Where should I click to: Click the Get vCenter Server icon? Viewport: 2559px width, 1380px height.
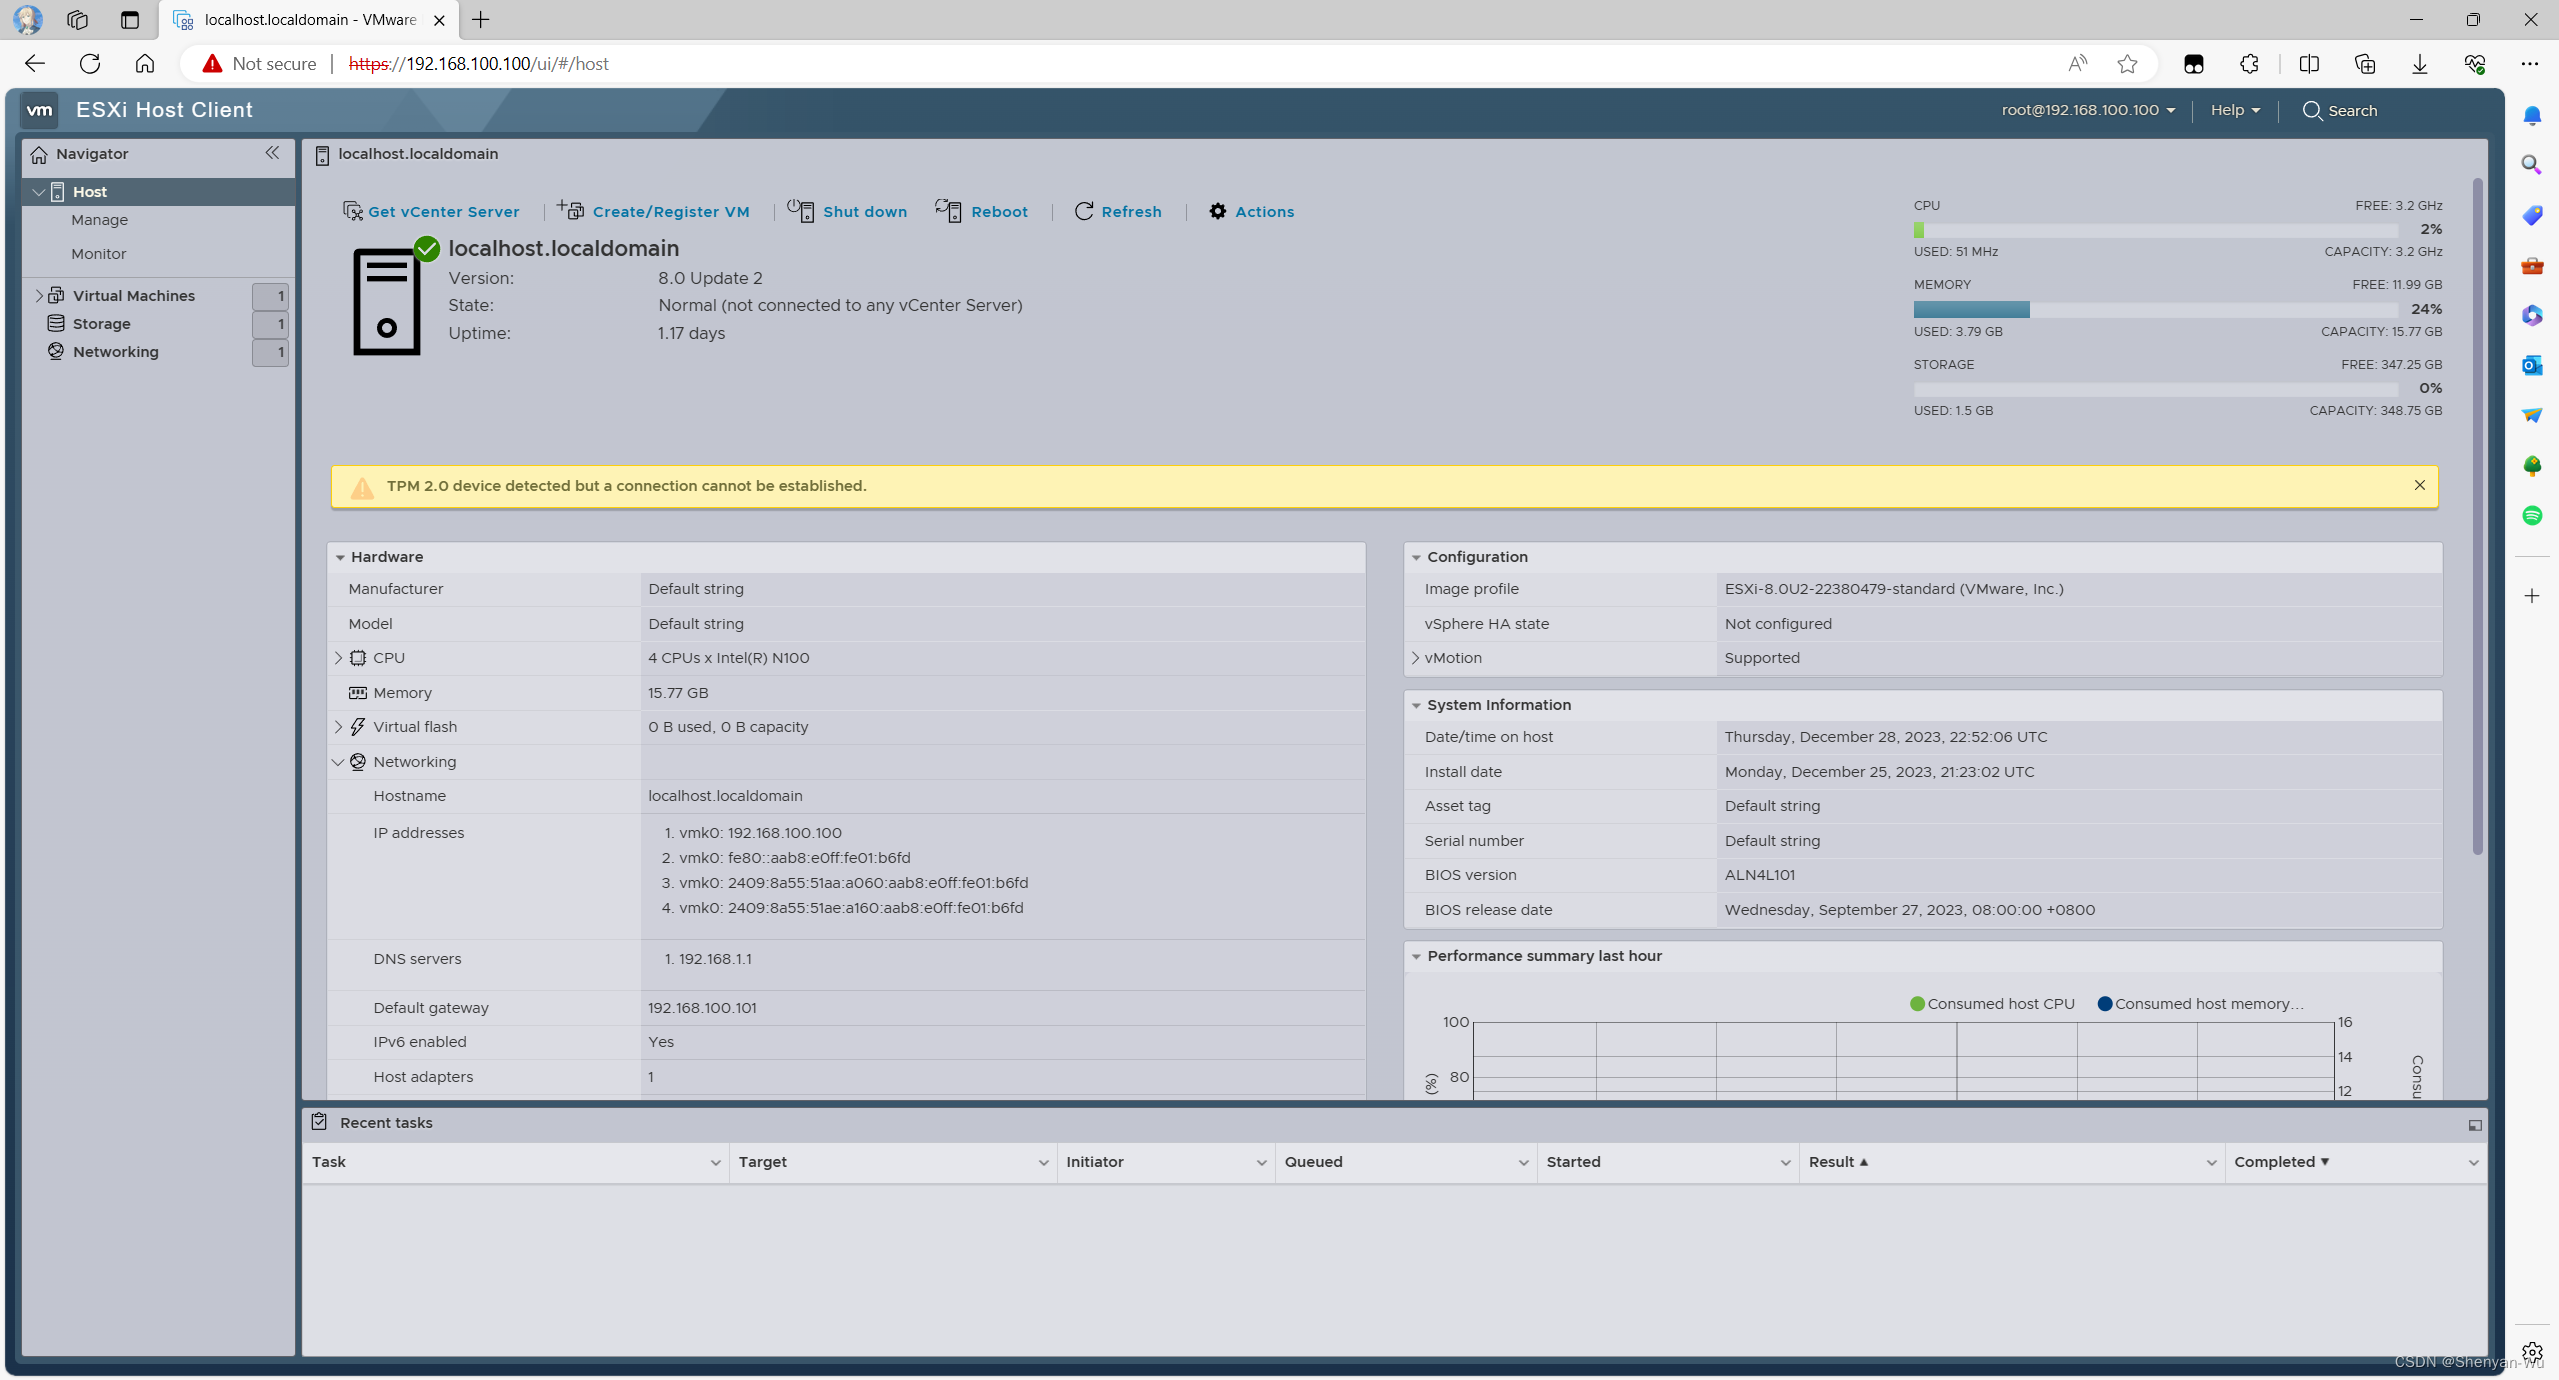[x=353, y=211]
